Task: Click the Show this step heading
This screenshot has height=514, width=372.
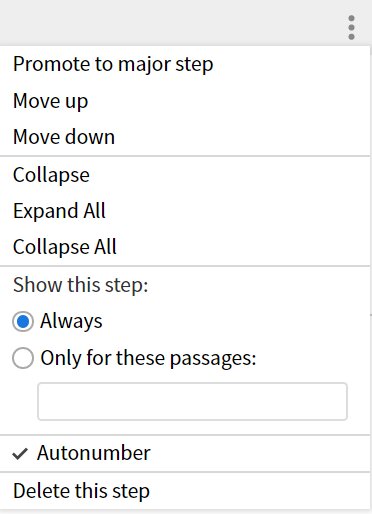Action: 81,285
